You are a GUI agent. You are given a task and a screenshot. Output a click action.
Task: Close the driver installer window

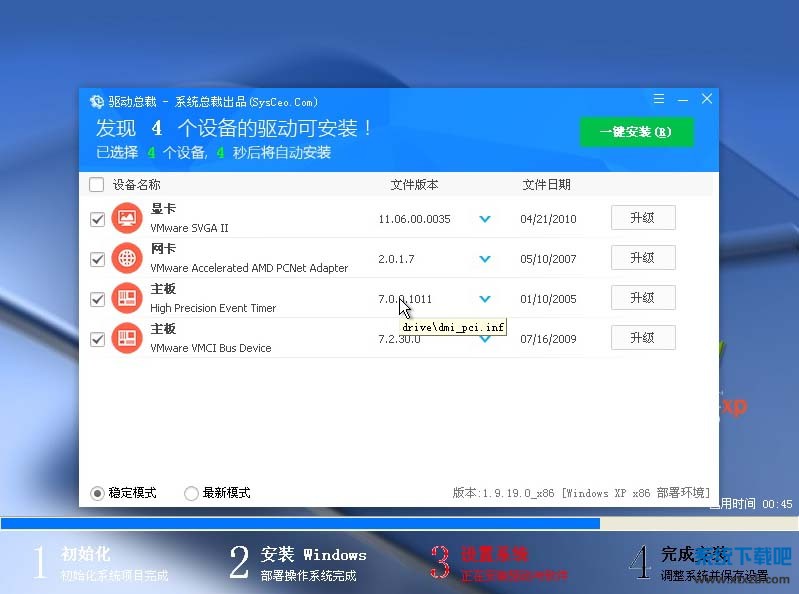707,100
